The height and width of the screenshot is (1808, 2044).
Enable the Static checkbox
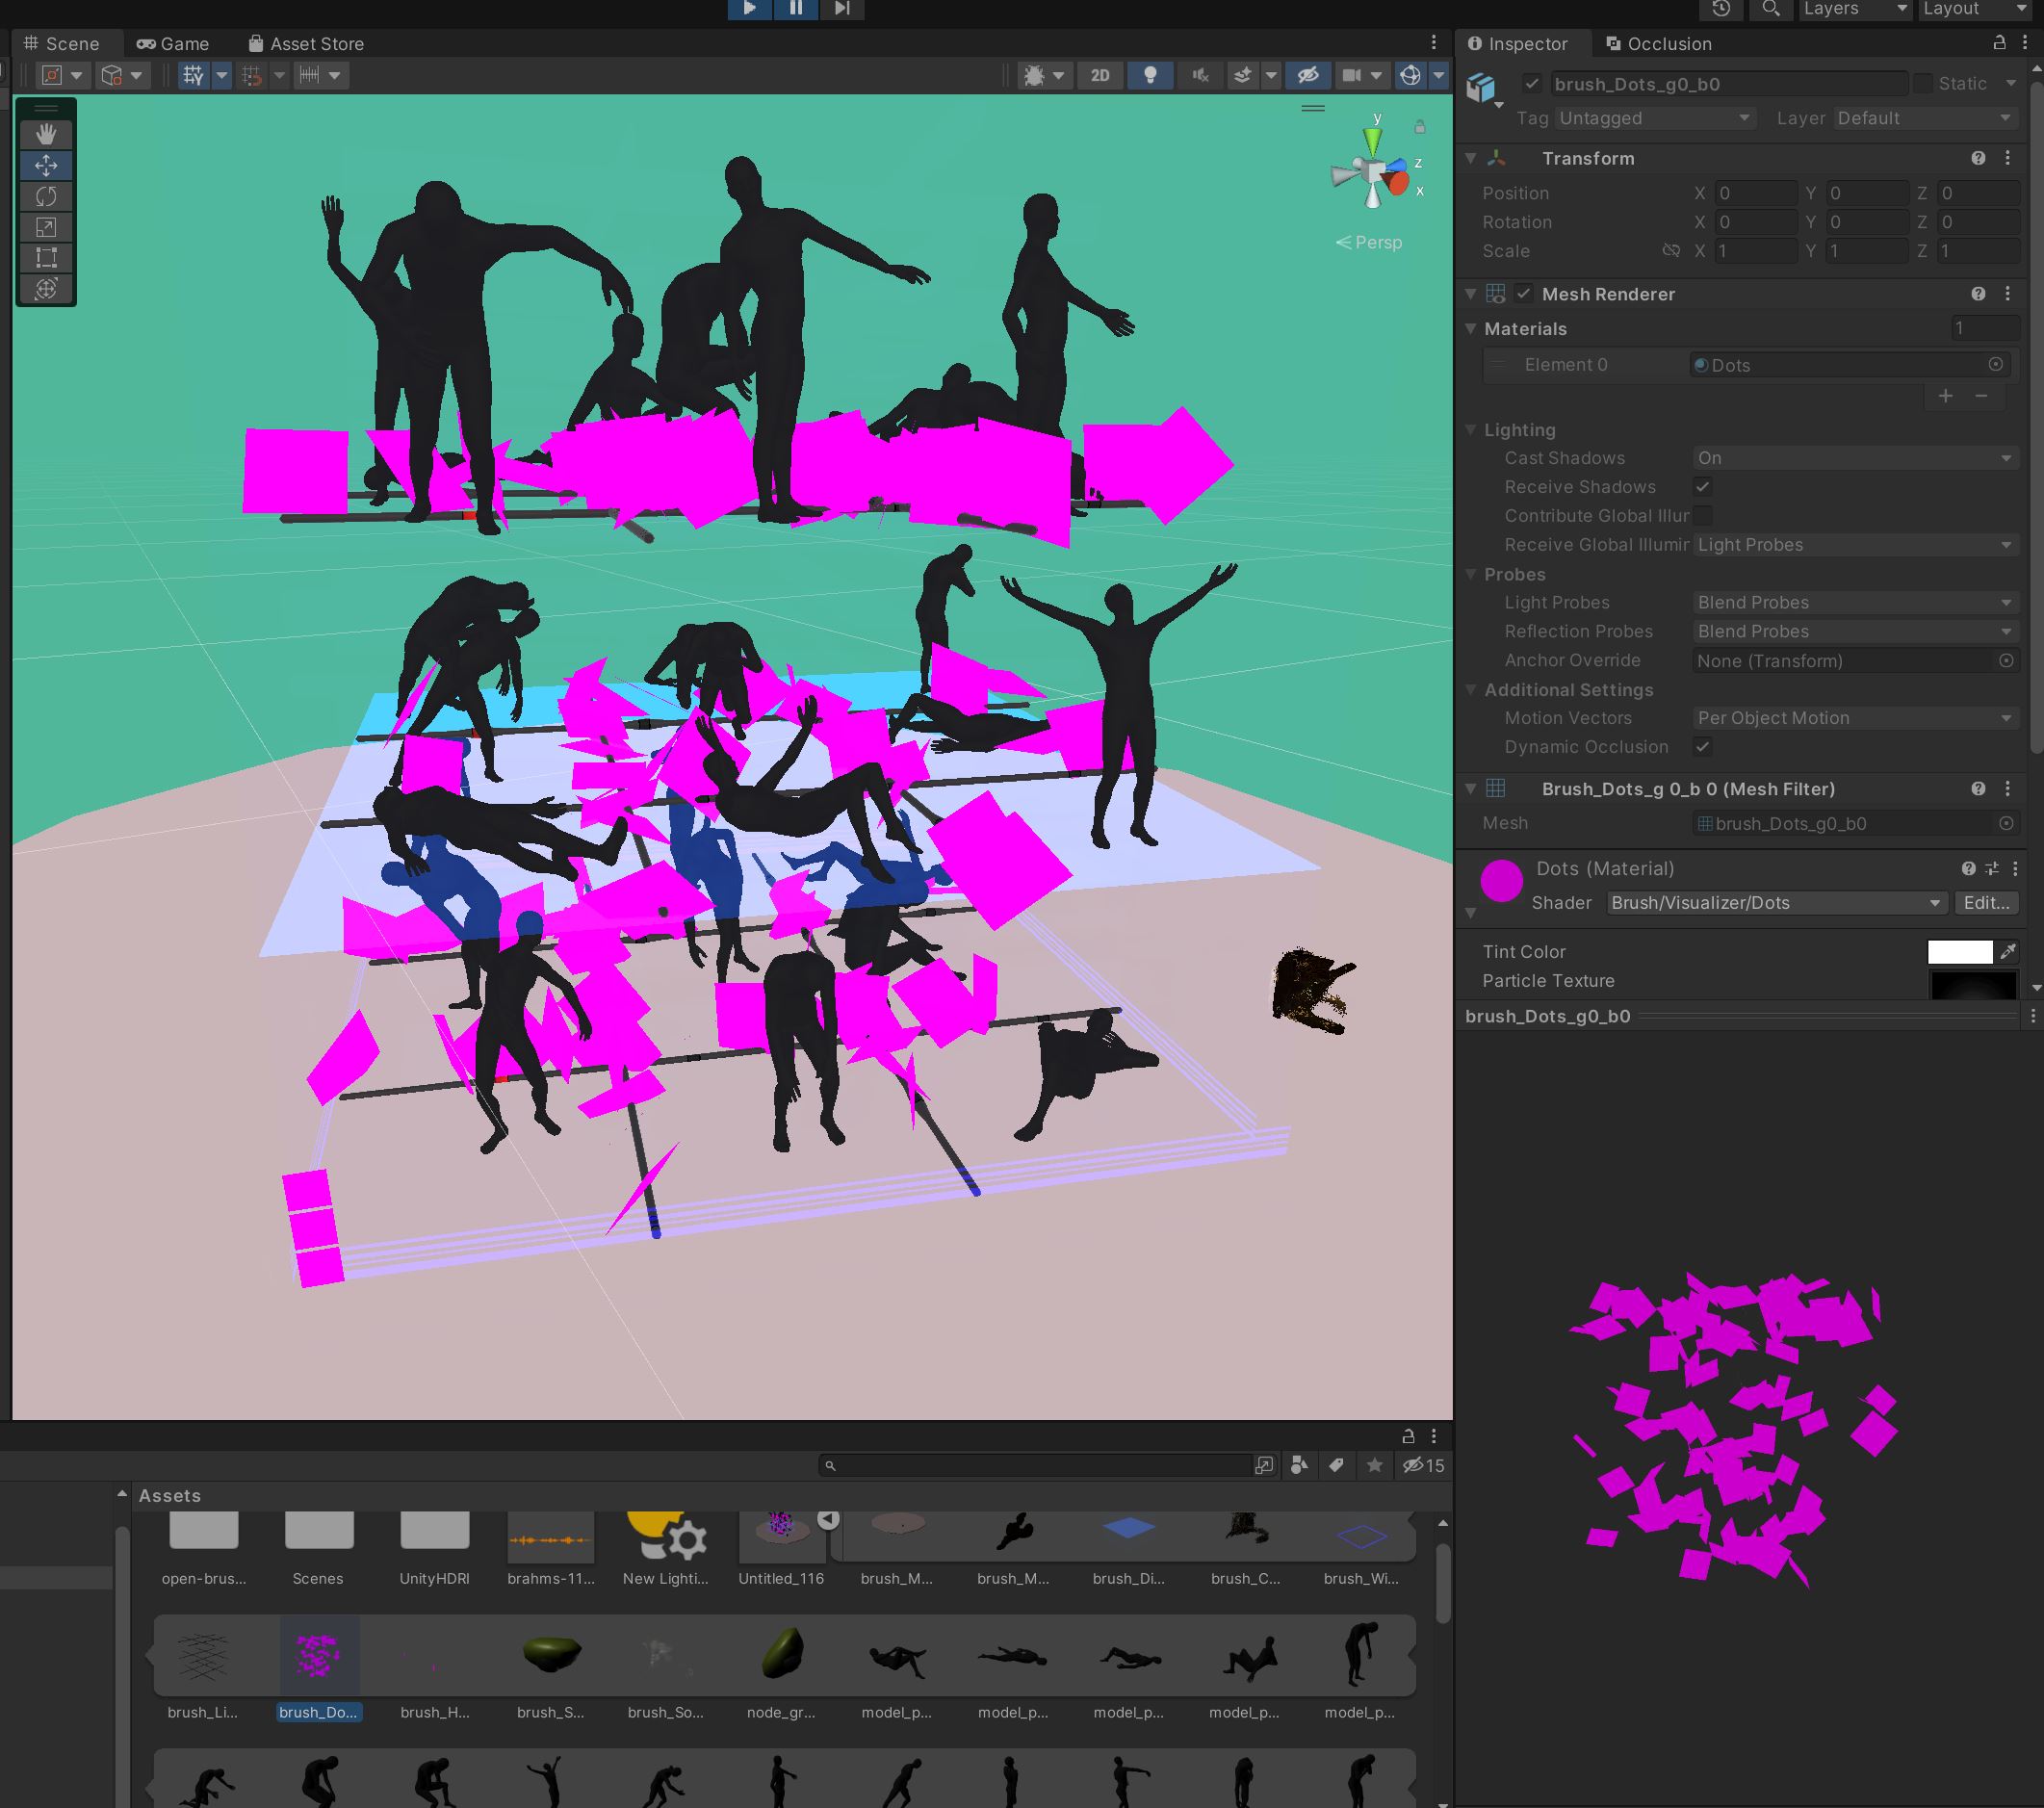(1923, 84)
